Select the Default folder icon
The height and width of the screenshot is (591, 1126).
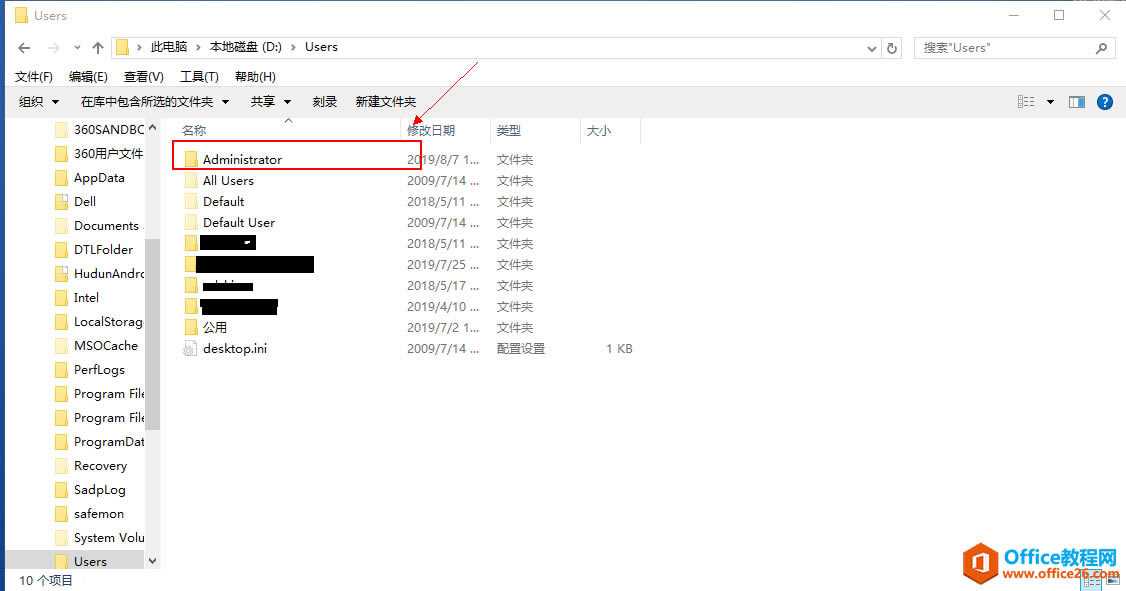tap(191, 202)
